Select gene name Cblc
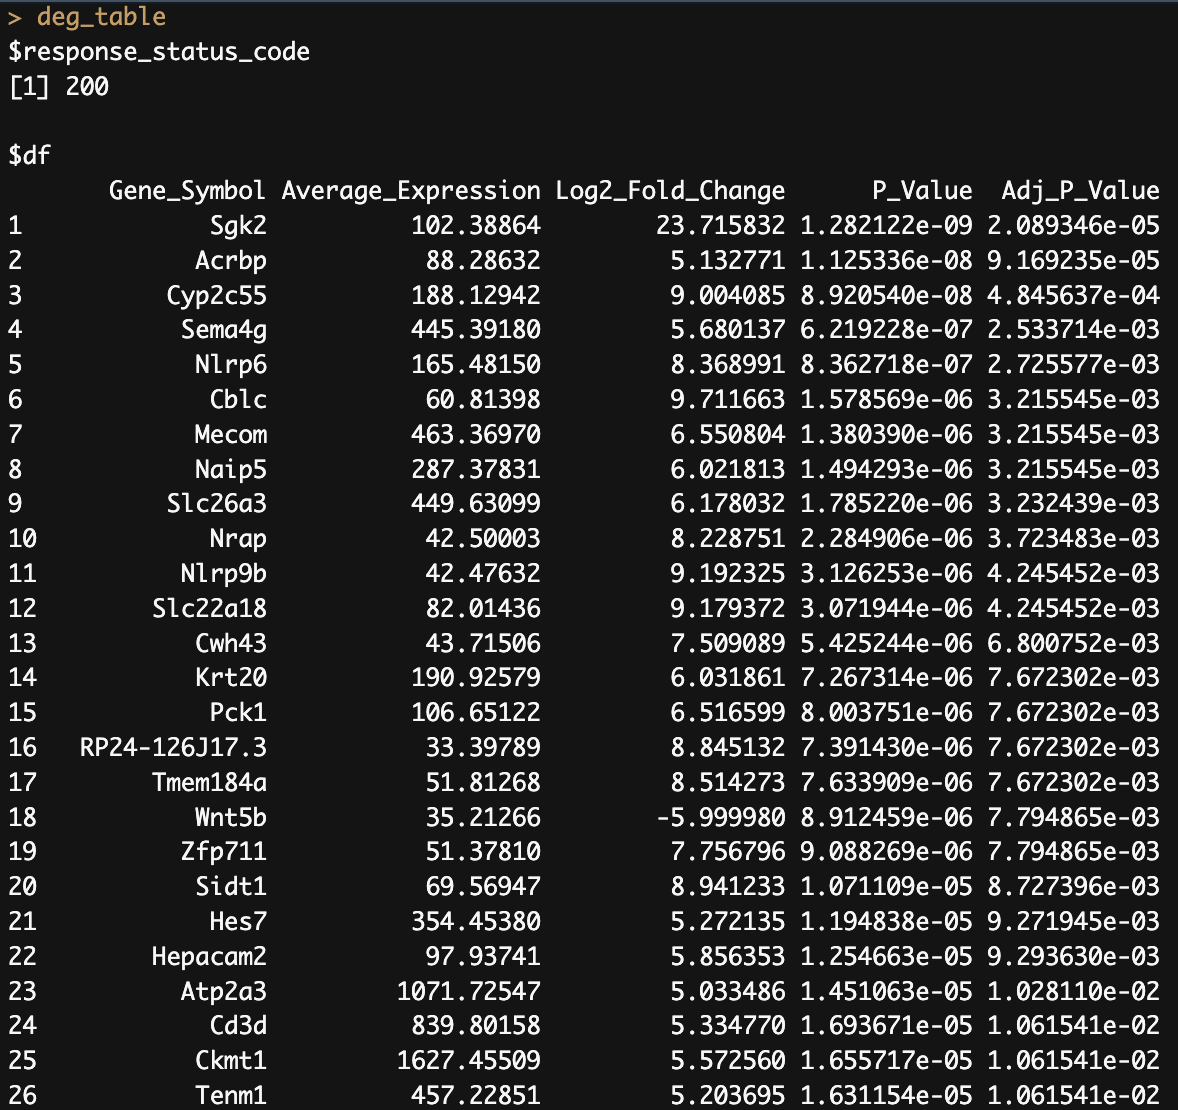This screenshot has height=1110, width=1178. coord(238,399)
